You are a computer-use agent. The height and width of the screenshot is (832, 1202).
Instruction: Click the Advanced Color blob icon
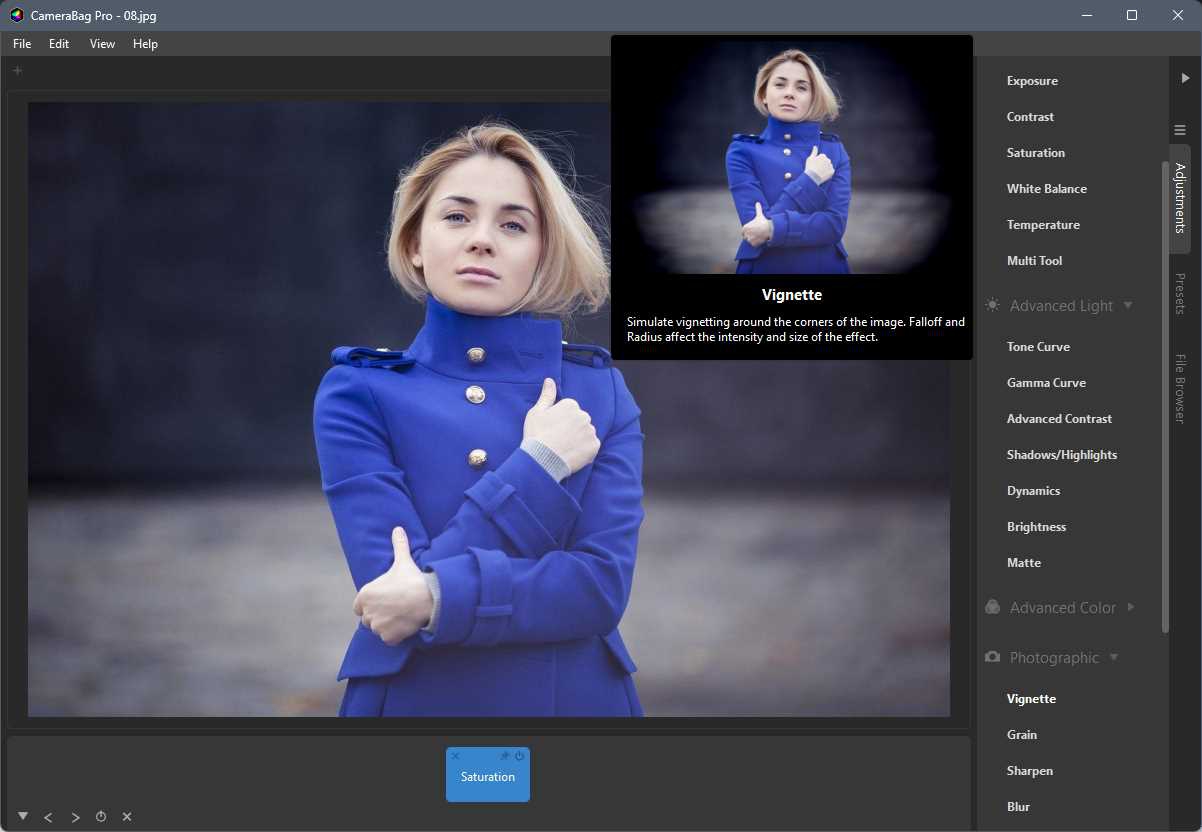click(992, 607)
